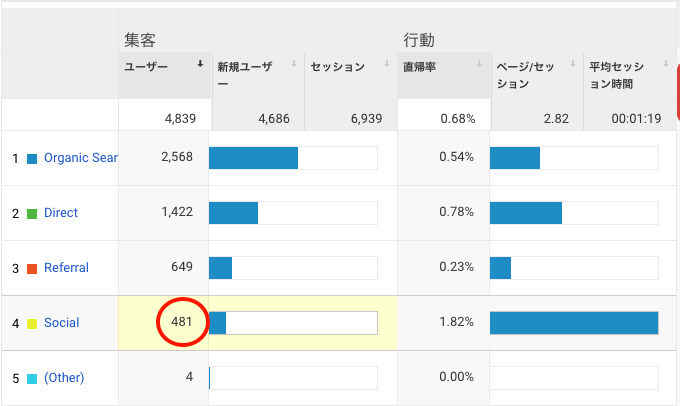
Task: Open the Referral channel link
Action: [x=66, y=268]
